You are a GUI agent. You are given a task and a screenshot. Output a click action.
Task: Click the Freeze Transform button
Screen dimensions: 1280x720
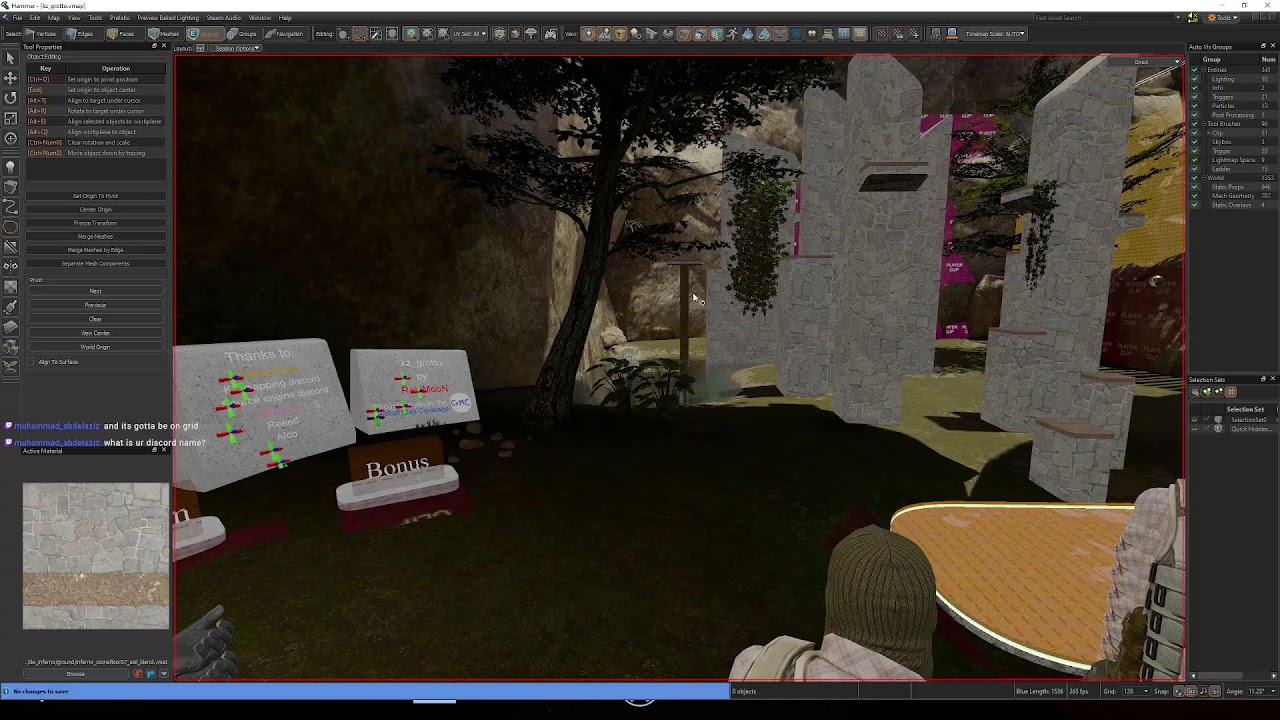pyautogui.click(x=95, y=223)
